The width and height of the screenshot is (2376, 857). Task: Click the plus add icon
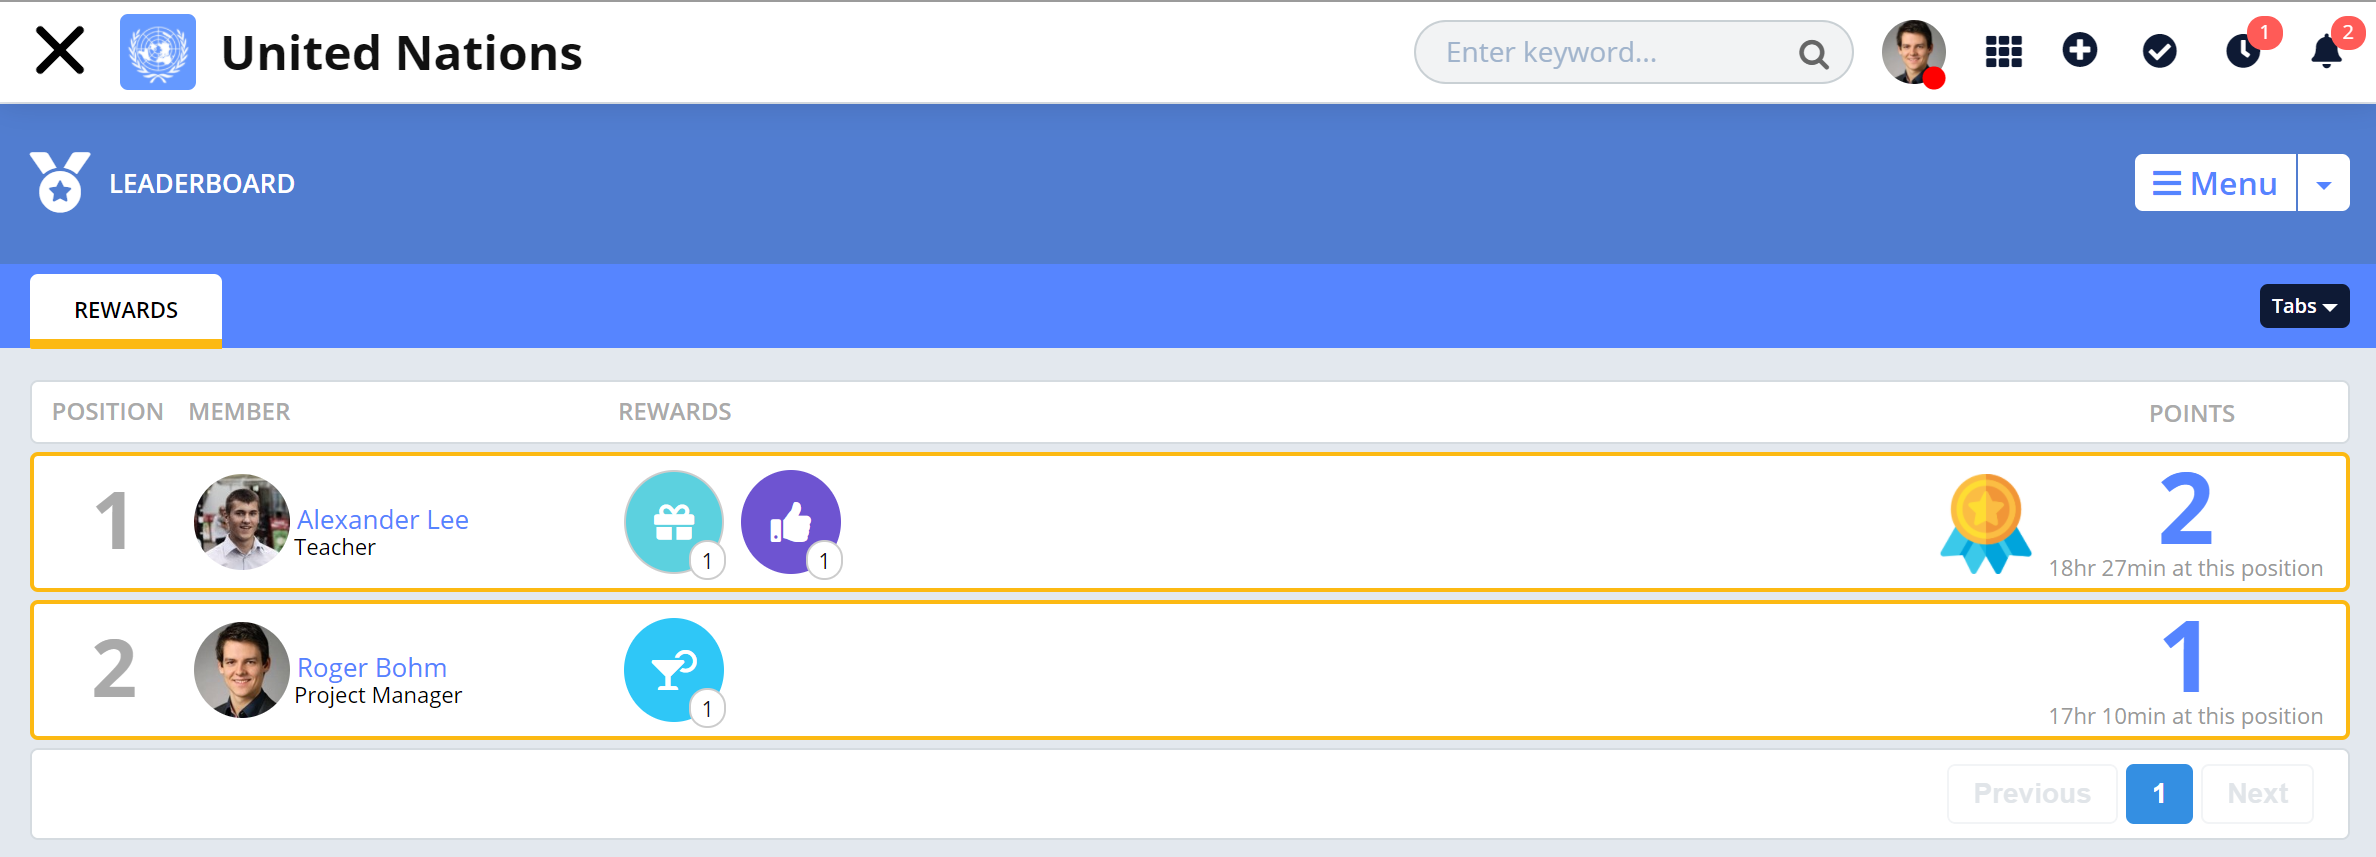[2080, 51]
